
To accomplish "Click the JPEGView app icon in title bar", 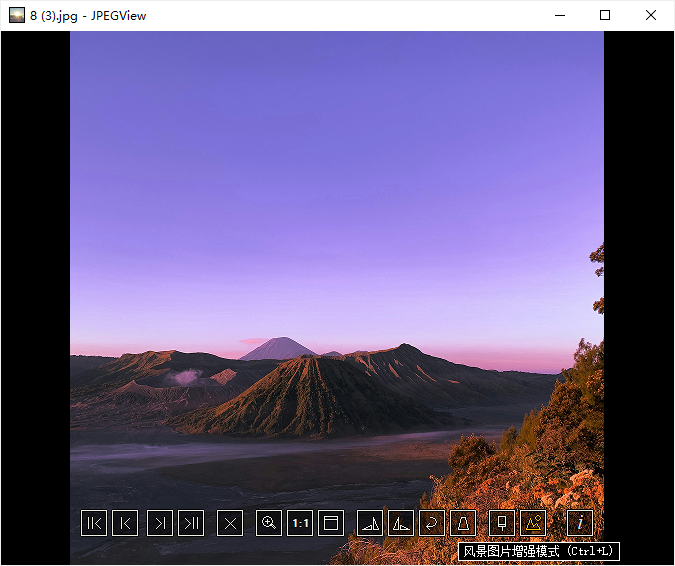I will 17,15.
